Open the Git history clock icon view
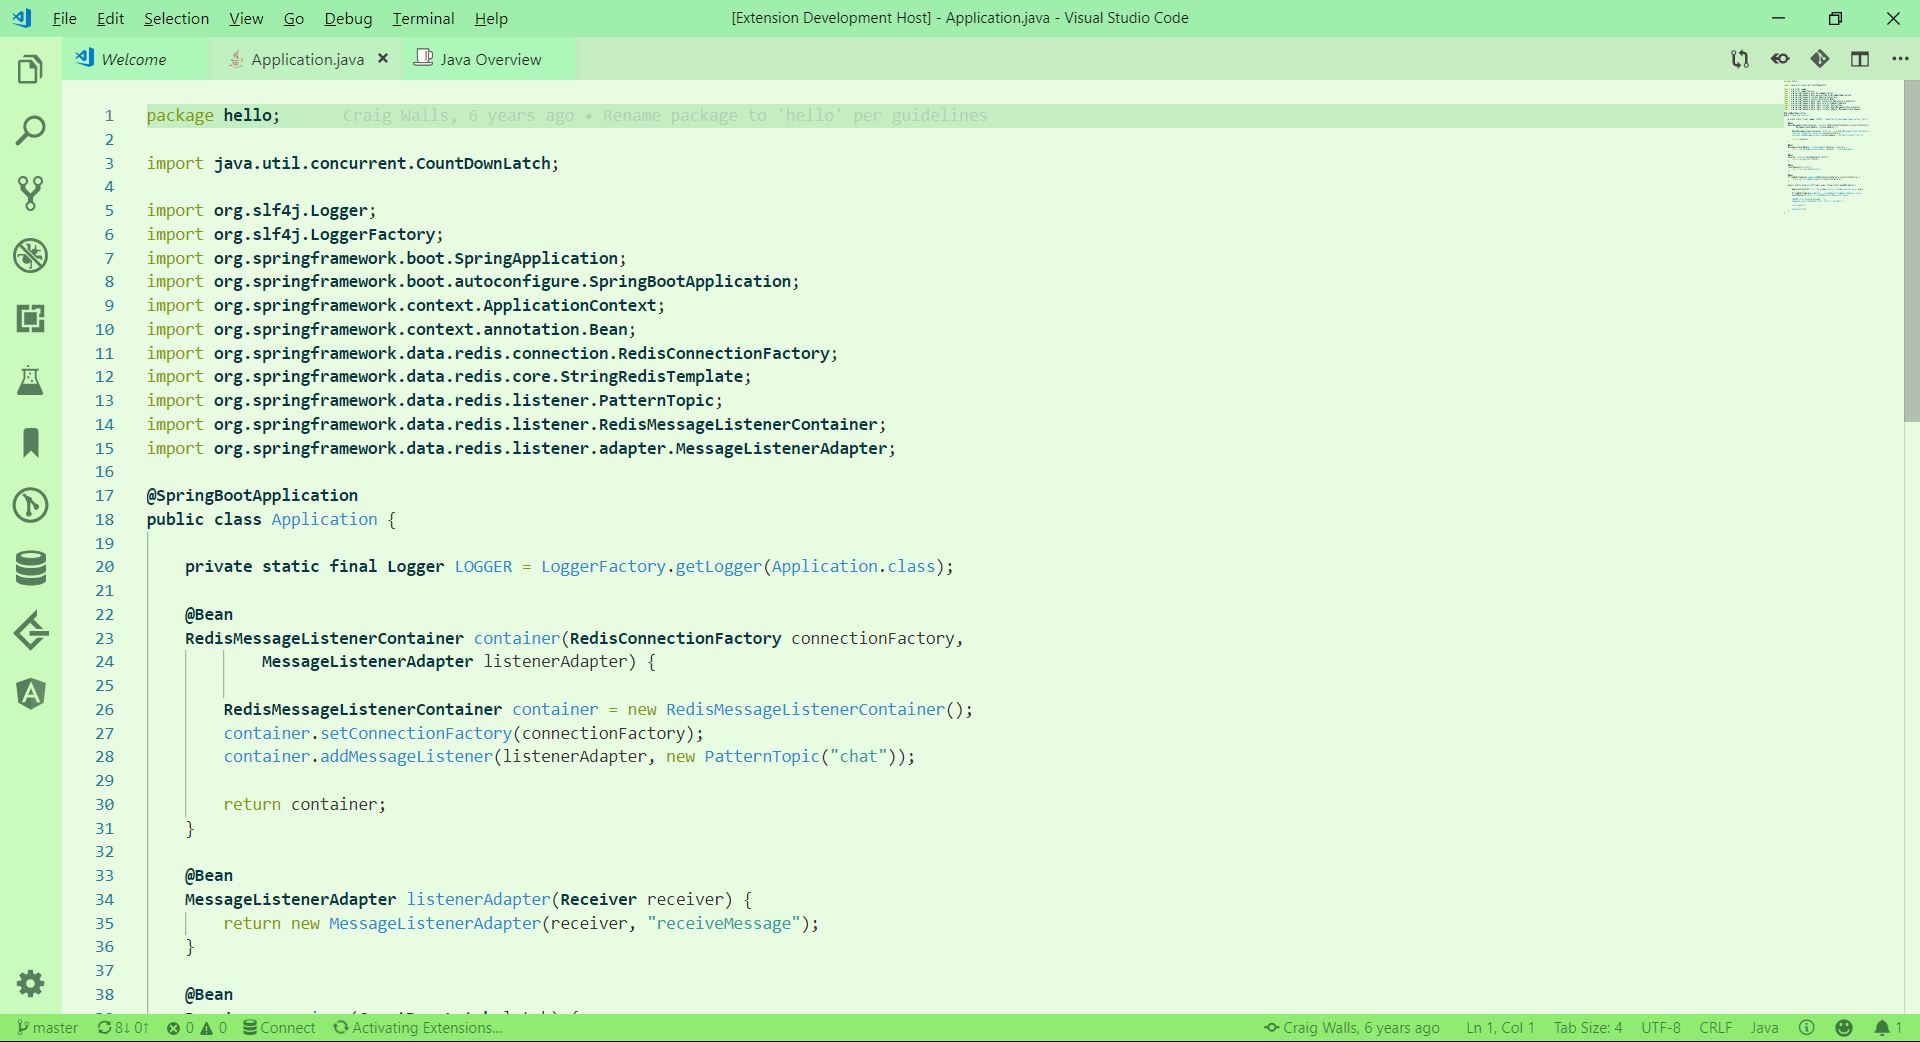Image resolution: width=1920 pixels, height=1042 pixels. click(31, 505)
